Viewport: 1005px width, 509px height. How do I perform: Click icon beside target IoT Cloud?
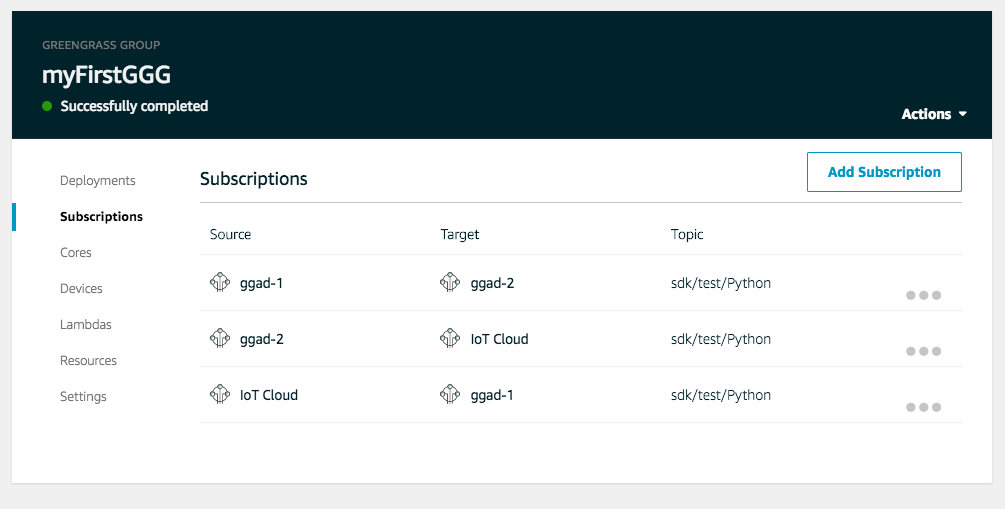click(x=450, y=338)
